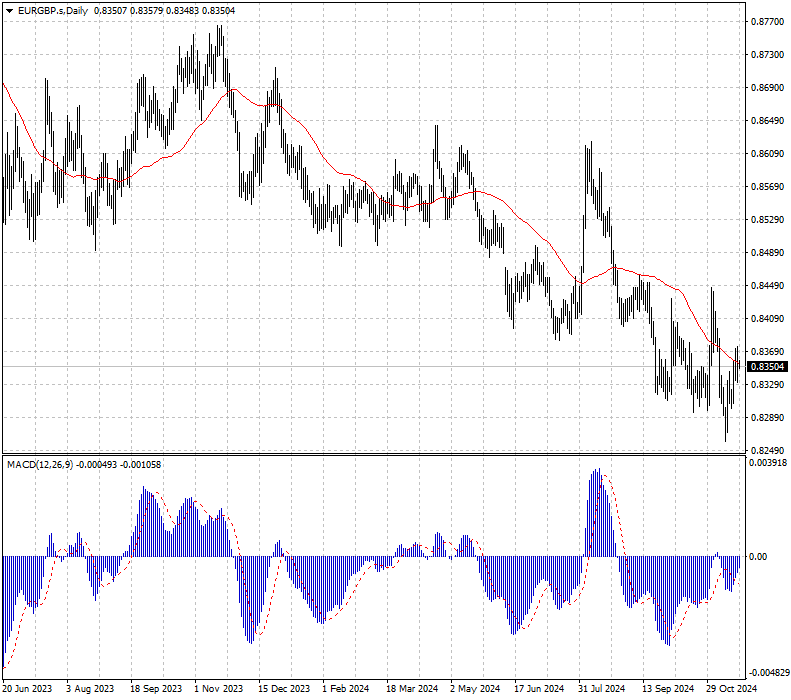Click the 2 May 2024 date label
The image size is (791, 700).
[474, 689]
